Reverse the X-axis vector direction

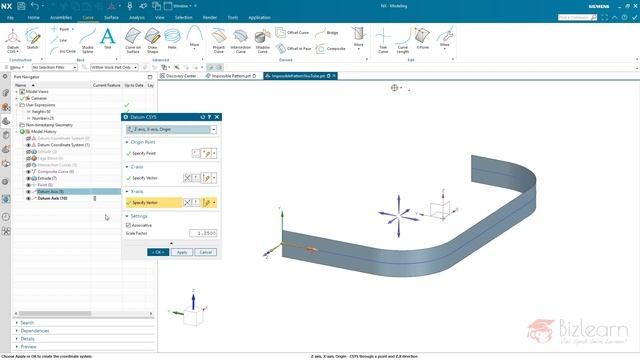187,202
